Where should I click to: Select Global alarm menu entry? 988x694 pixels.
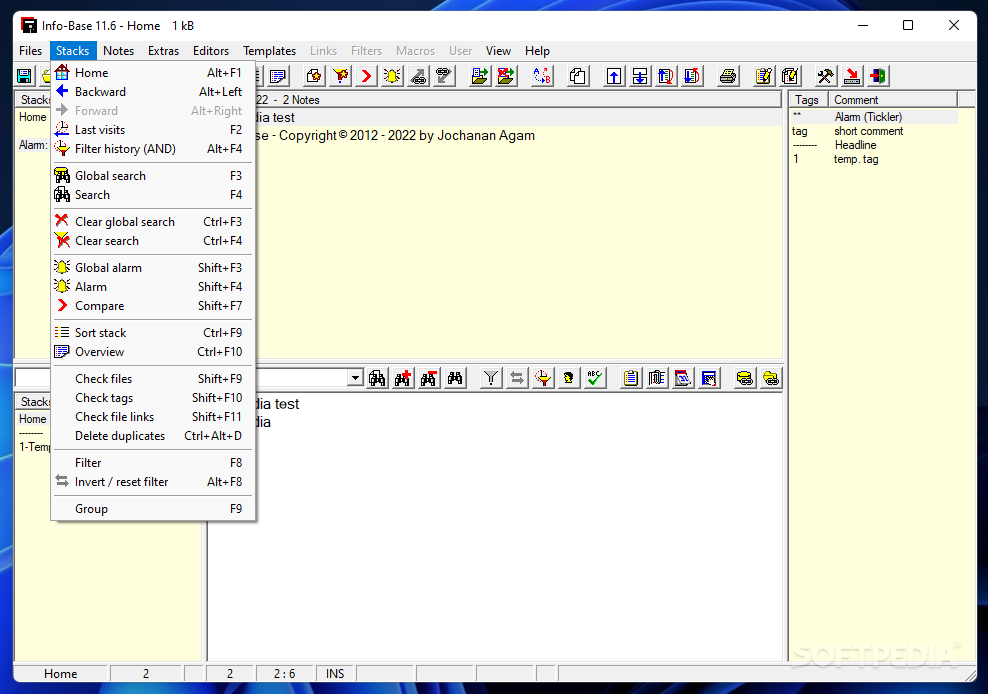pyautogui.click(x=153, y=268)
